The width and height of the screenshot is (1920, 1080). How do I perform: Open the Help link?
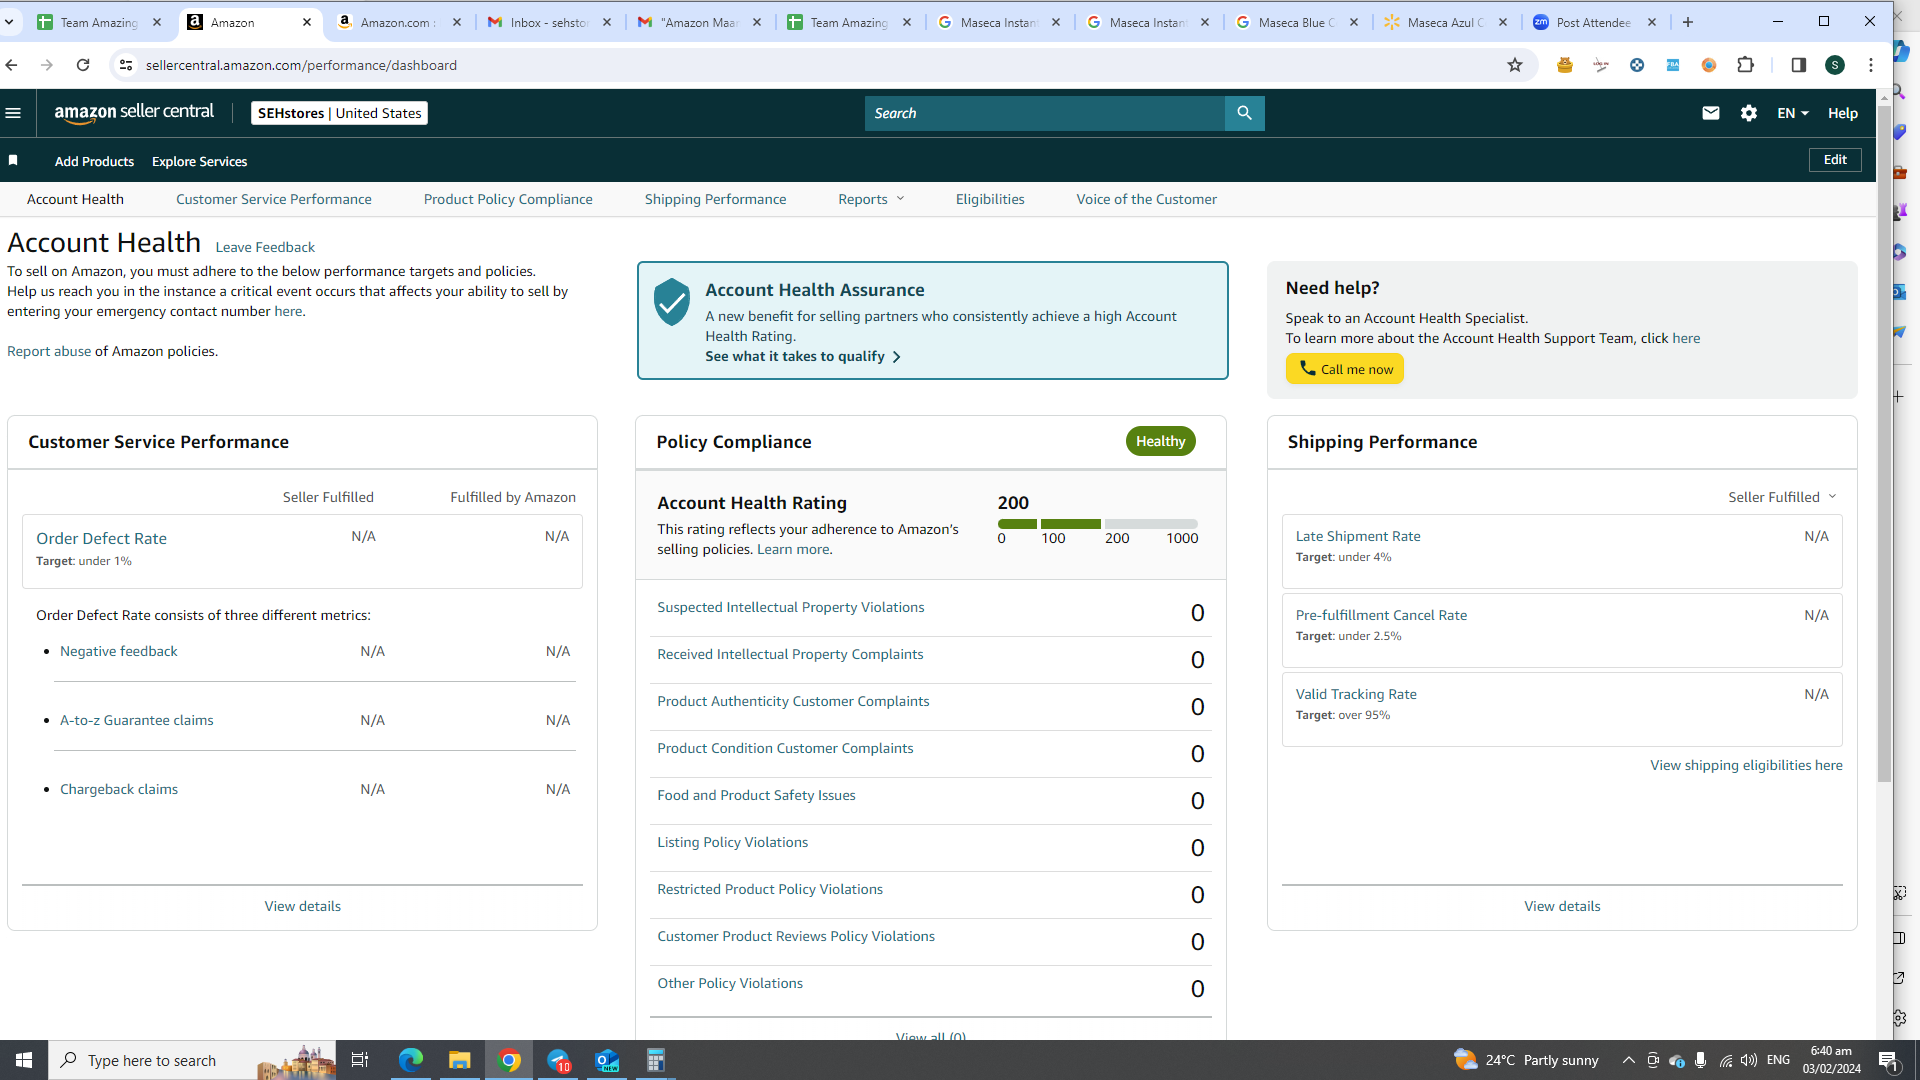click(x=1843, y=113)
